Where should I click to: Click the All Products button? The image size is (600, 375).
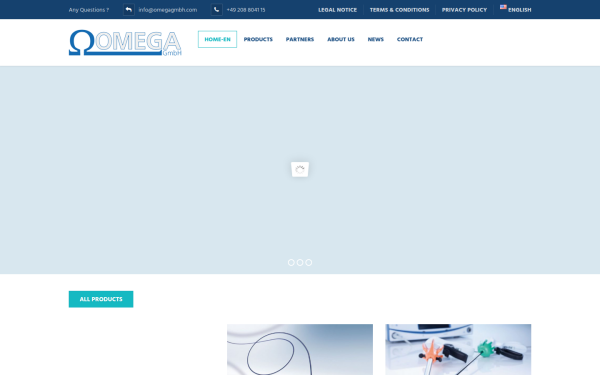click(101, 299)
